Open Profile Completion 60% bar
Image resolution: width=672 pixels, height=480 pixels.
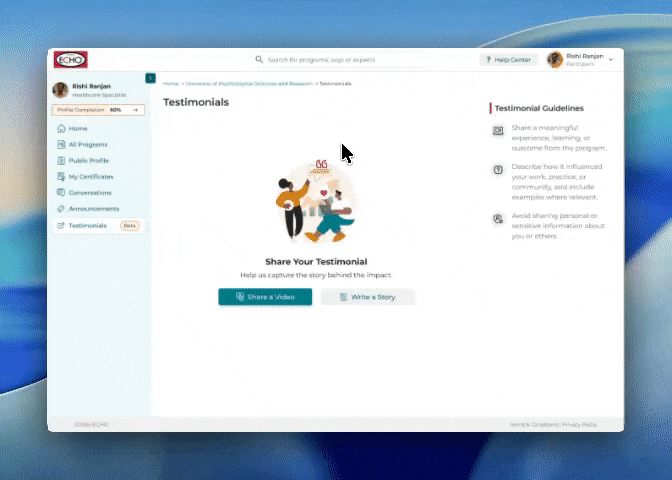point(98,110)
